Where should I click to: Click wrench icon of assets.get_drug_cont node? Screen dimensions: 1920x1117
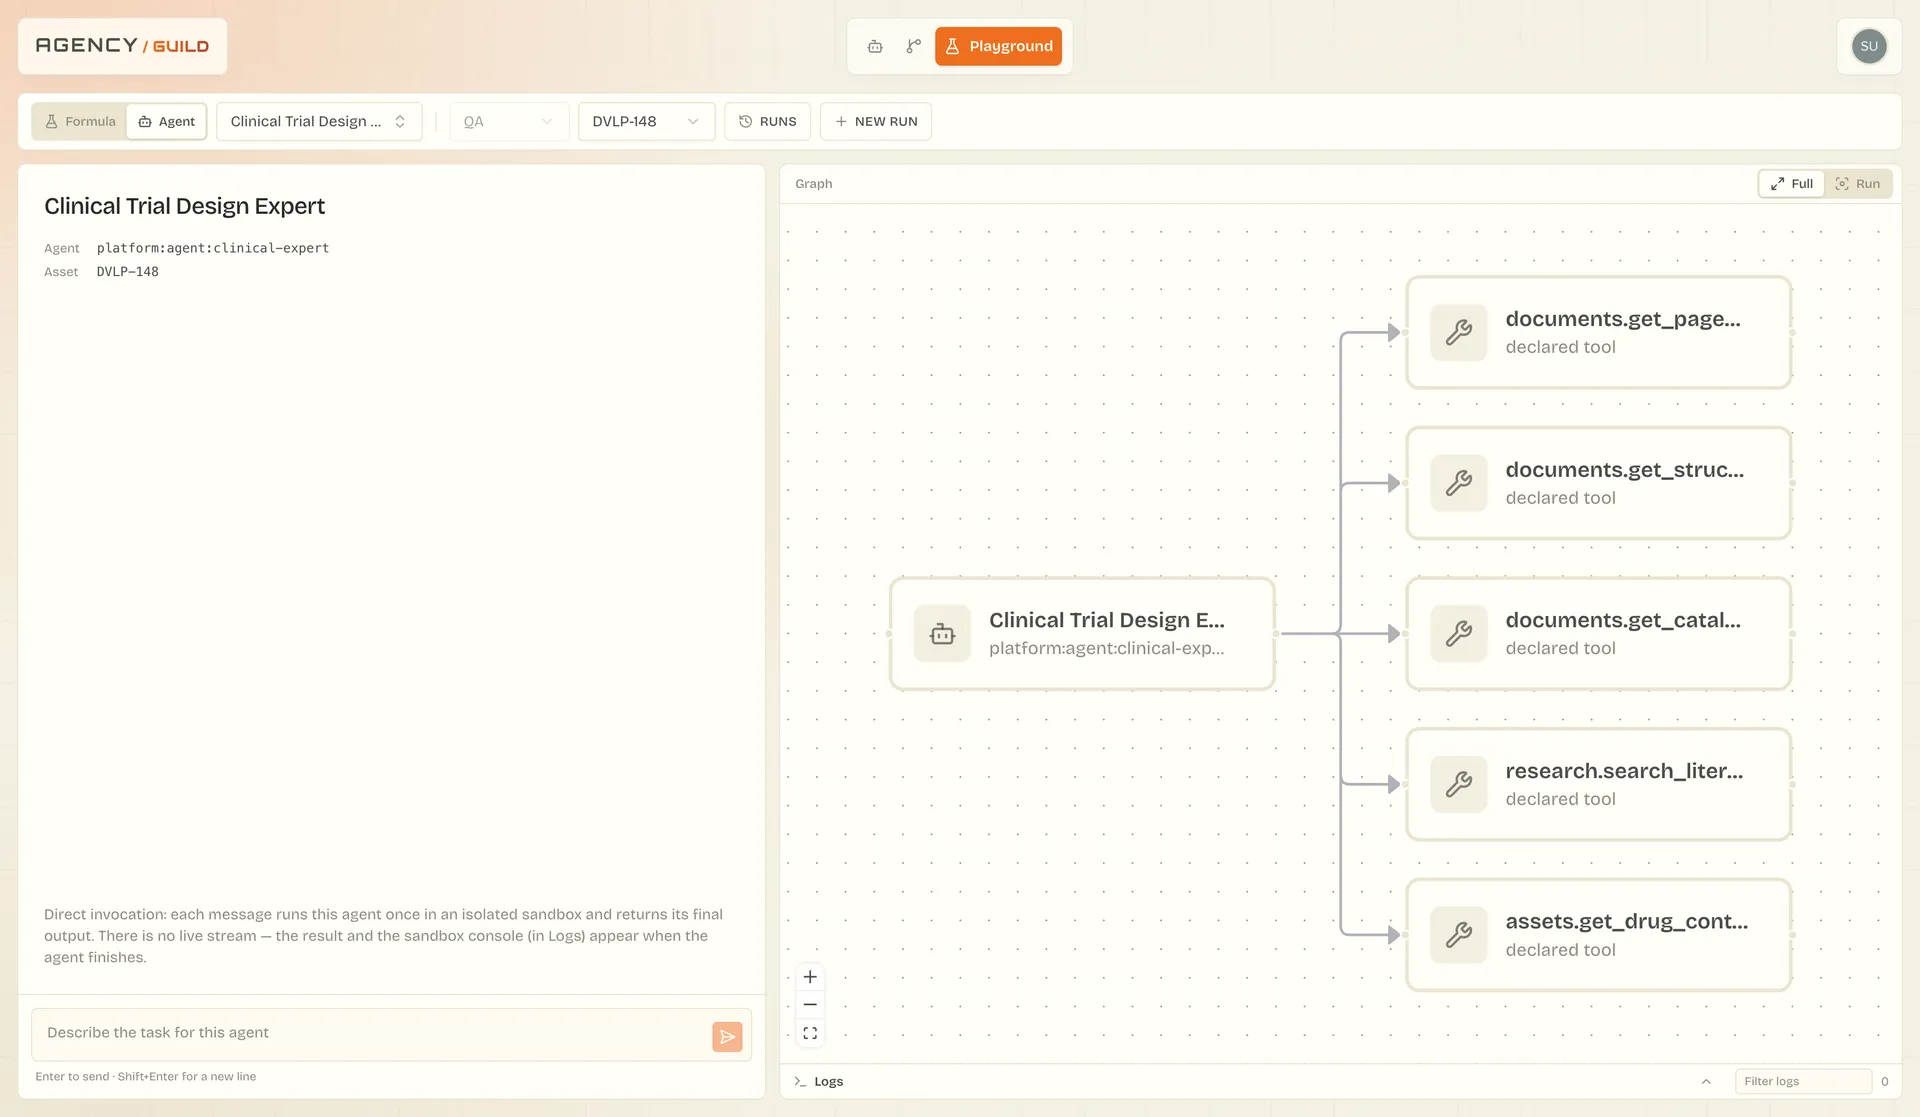(1459, 936)
